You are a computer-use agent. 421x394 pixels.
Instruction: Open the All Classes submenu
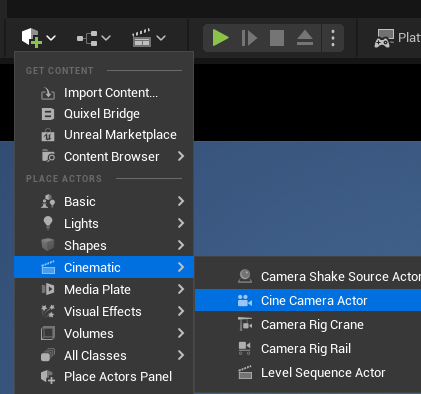pos(104,355)
